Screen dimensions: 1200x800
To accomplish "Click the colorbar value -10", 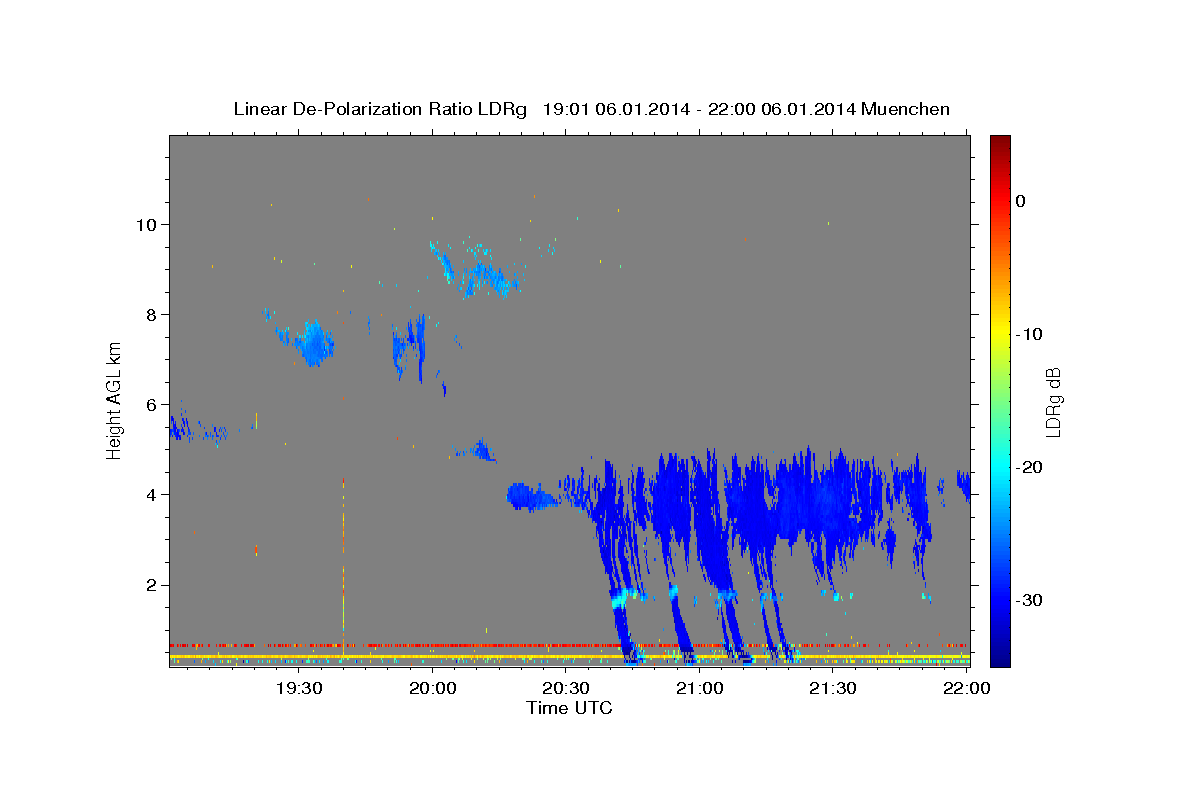I will (x=1030, y=334).
